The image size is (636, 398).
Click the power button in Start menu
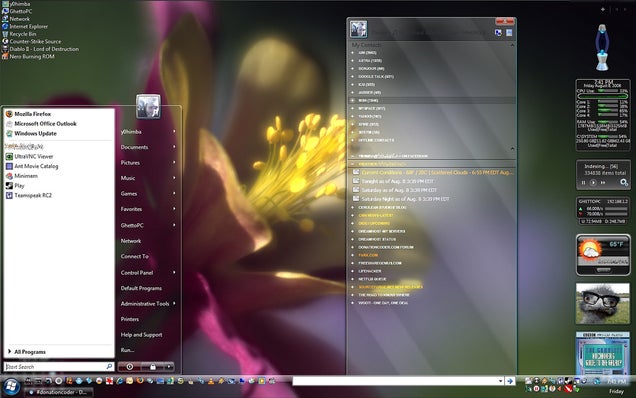(x=129, y=367)
